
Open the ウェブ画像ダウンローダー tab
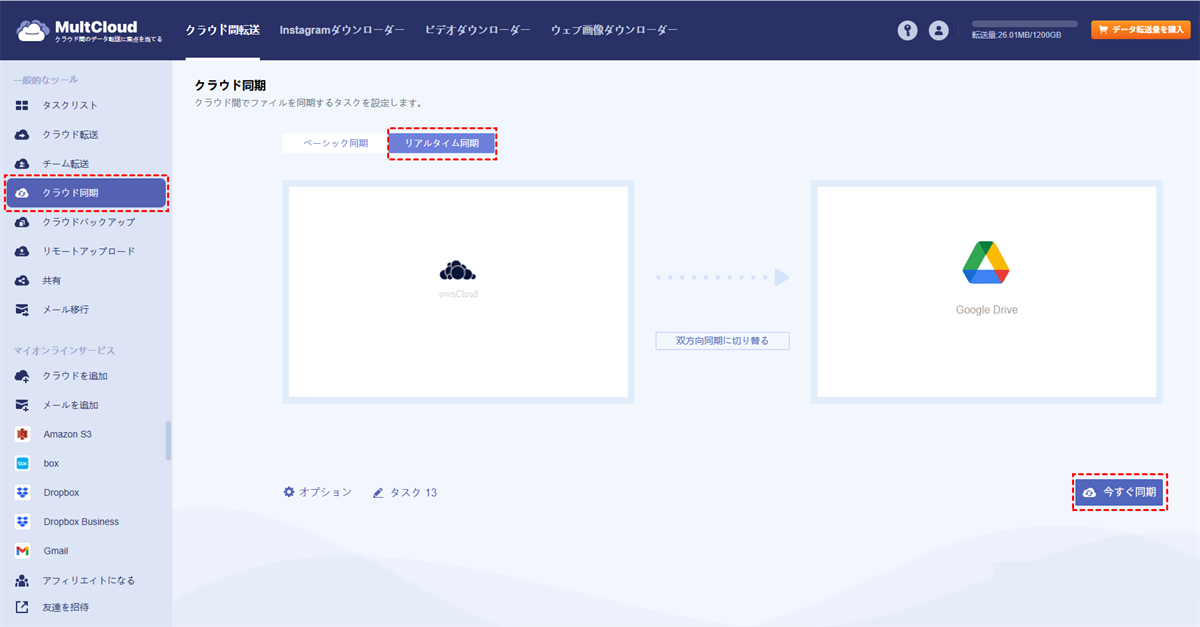tap(614, 30)
